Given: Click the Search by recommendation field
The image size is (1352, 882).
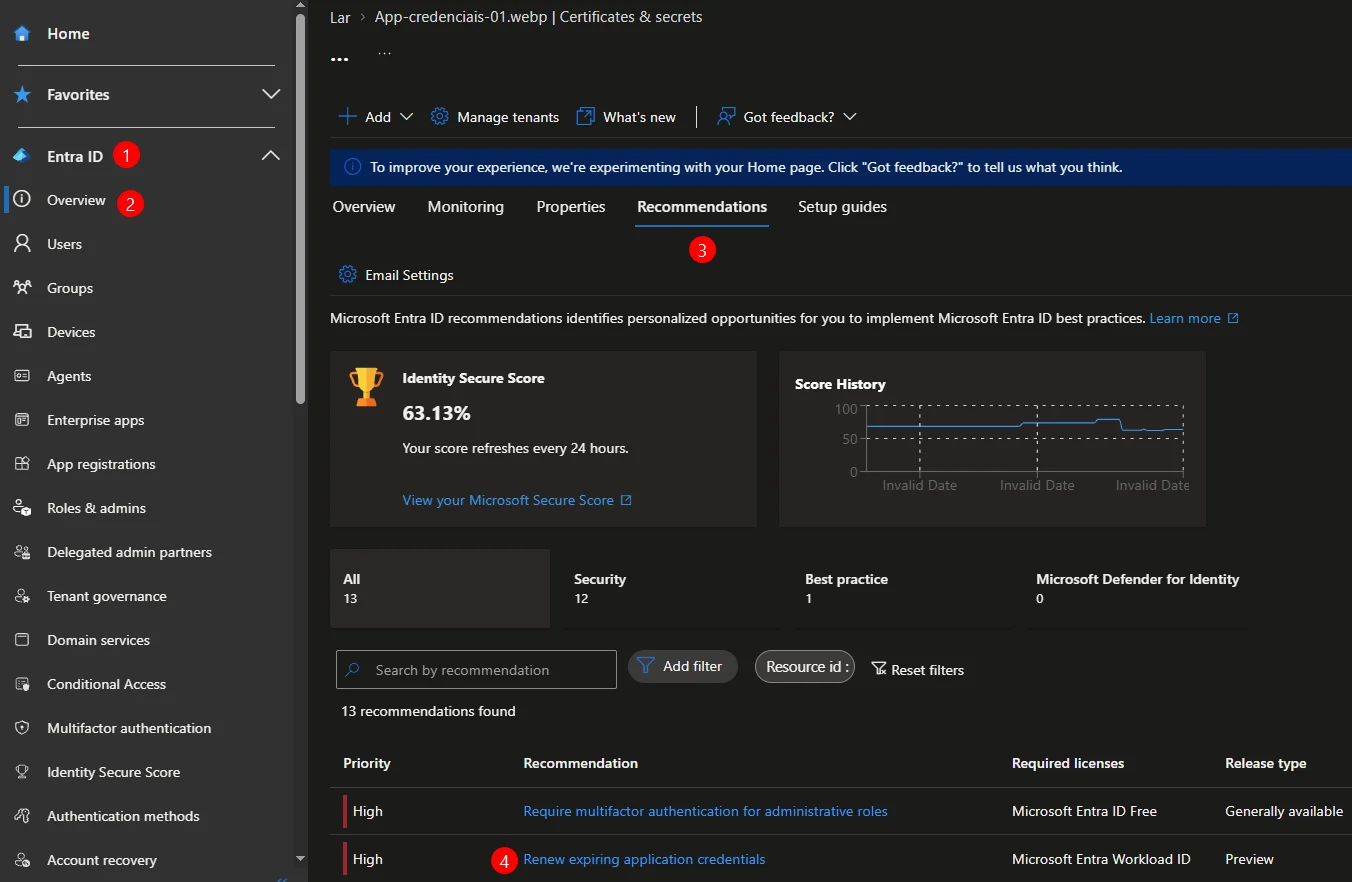Looking at the screenshot, I should pyautogui.click(x=476, y=670).
